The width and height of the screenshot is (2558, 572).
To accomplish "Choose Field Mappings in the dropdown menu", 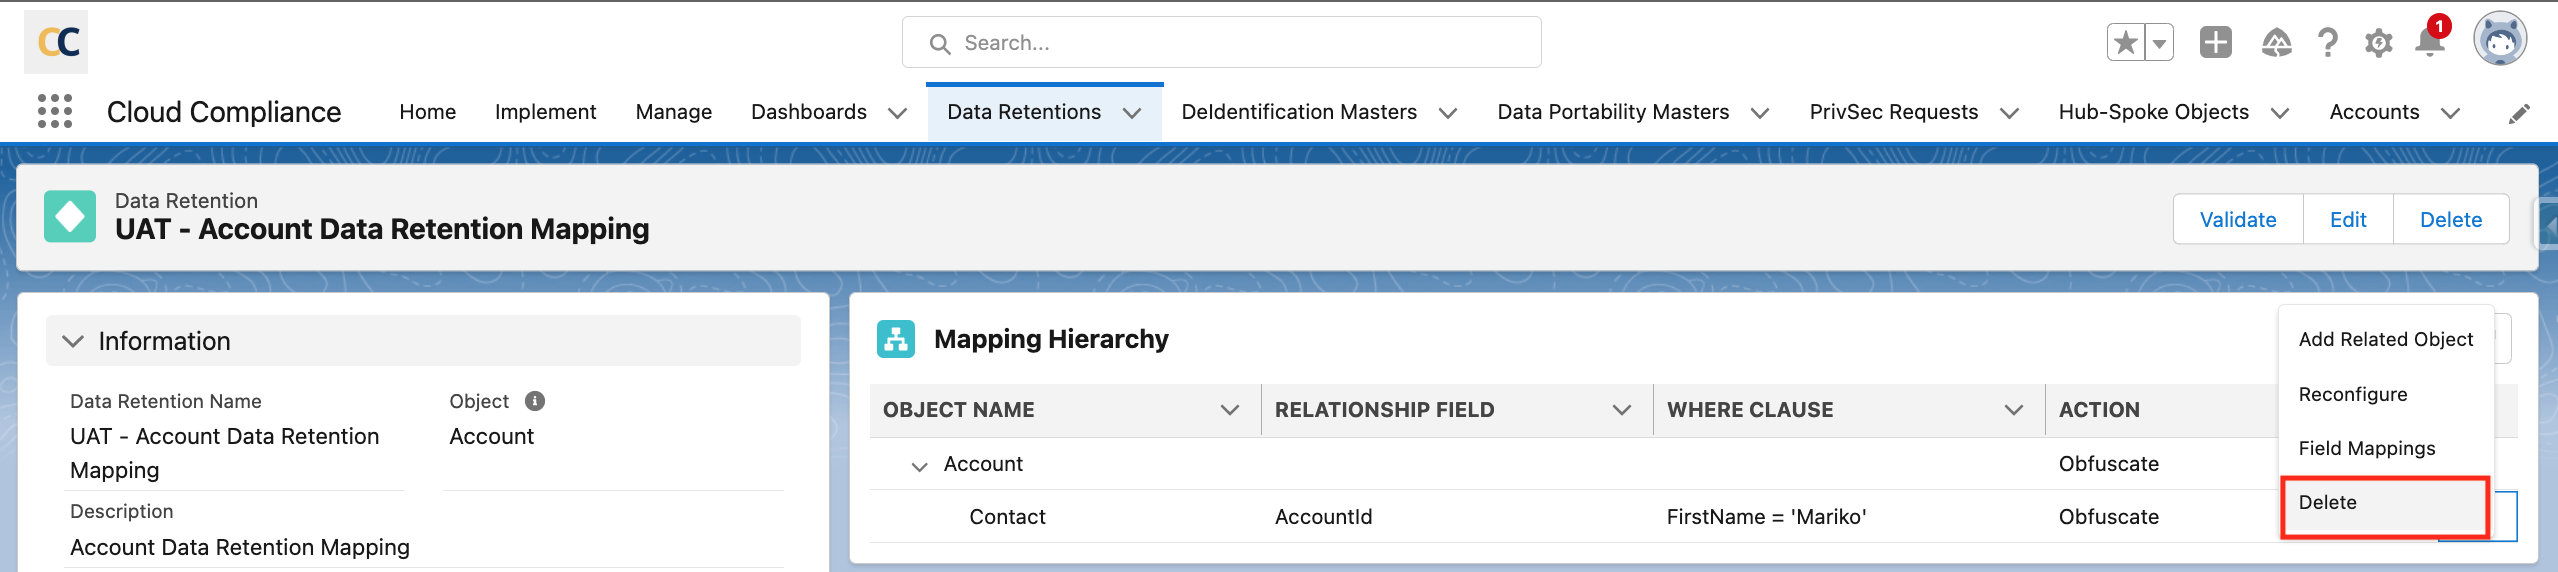I will [x=2366, y=449].
